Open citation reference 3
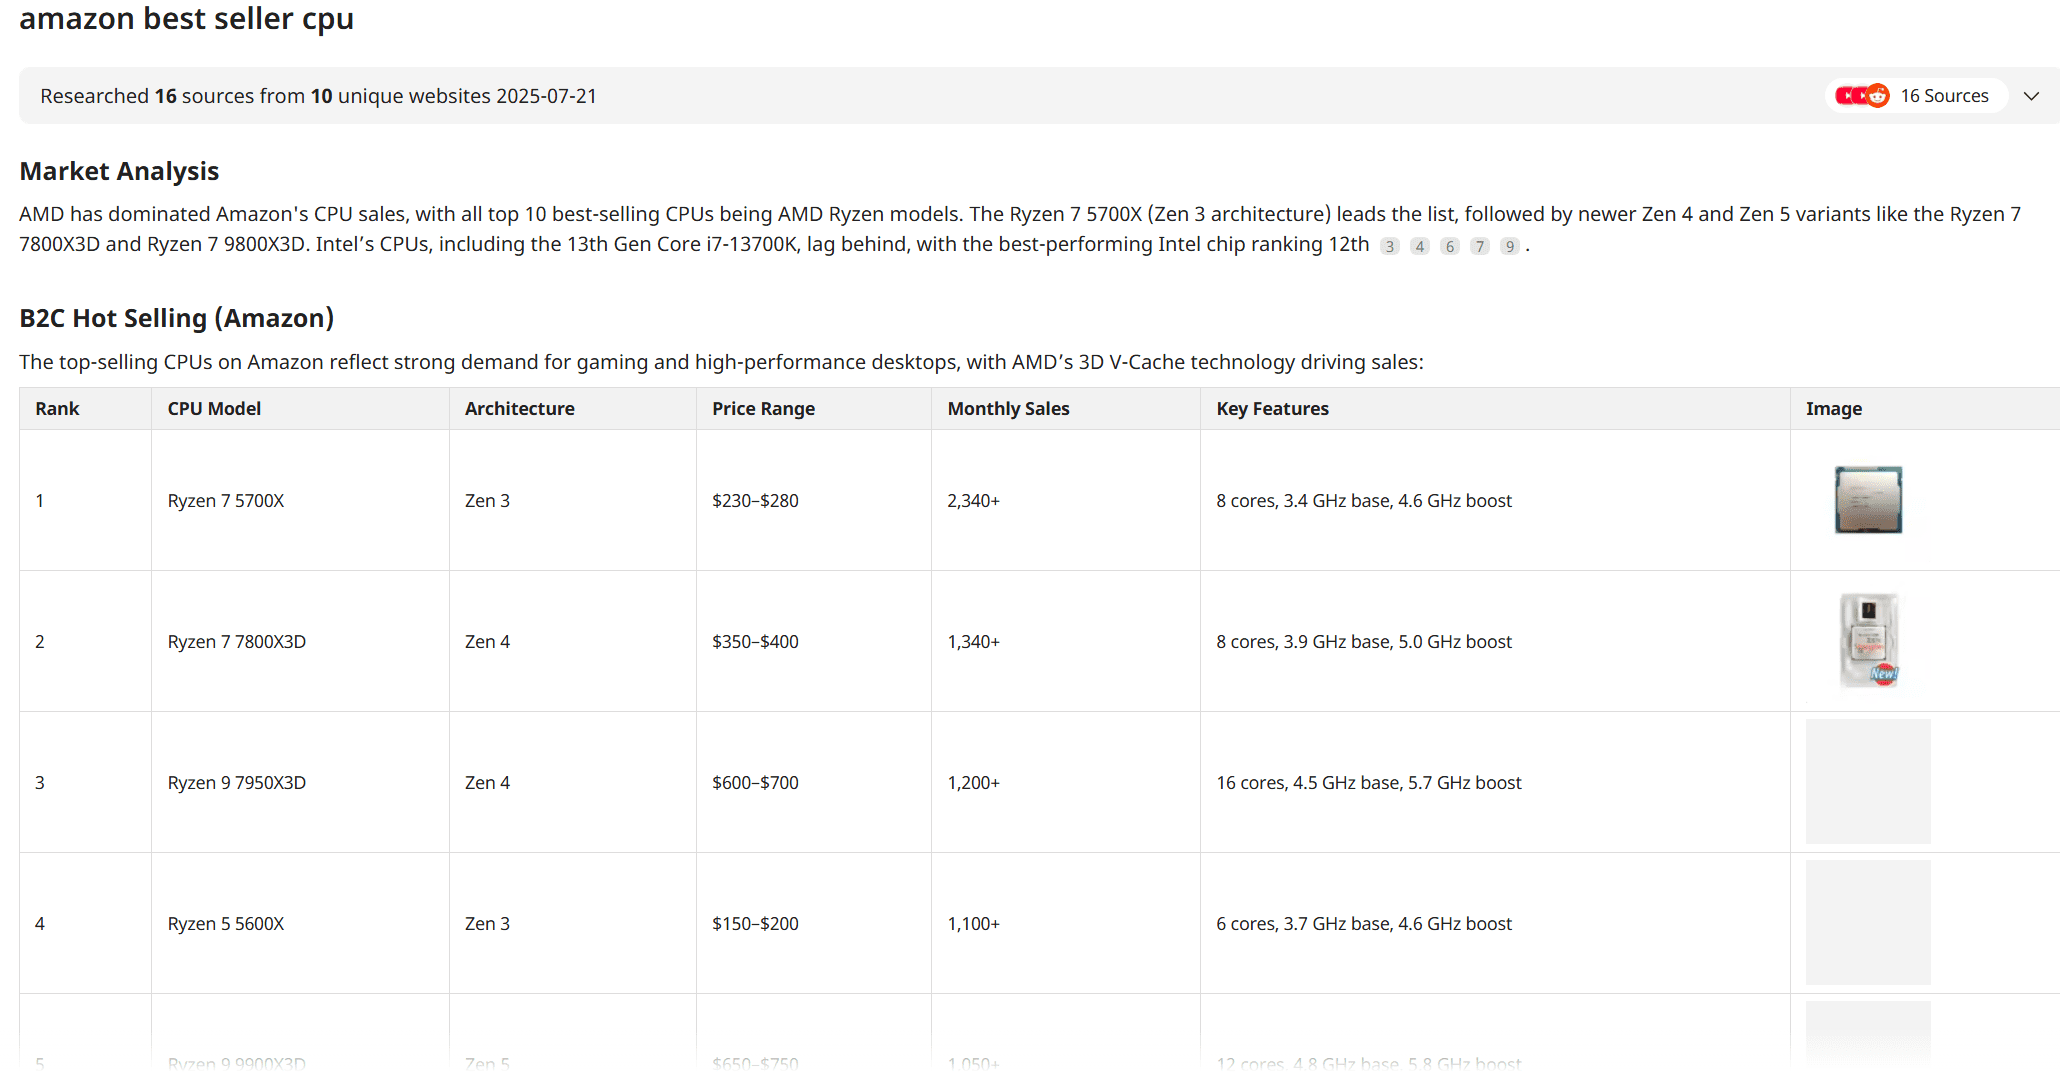This screenshot has height=1077, width=2060. (x=1389, y=246)
